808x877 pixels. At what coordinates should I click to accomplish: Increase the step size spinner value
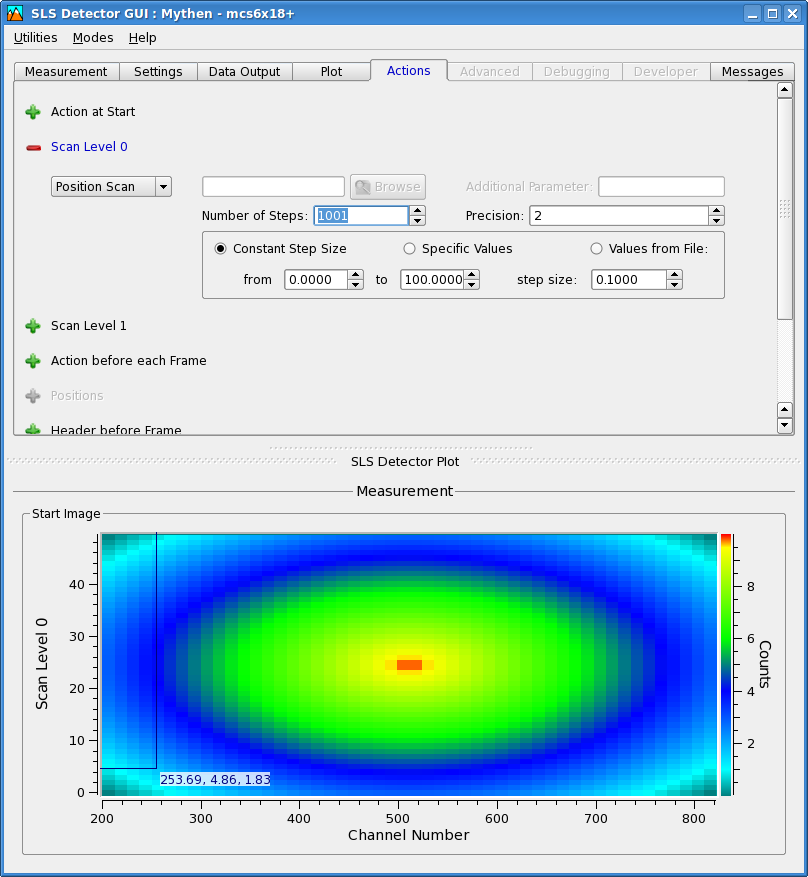[675, 275]
